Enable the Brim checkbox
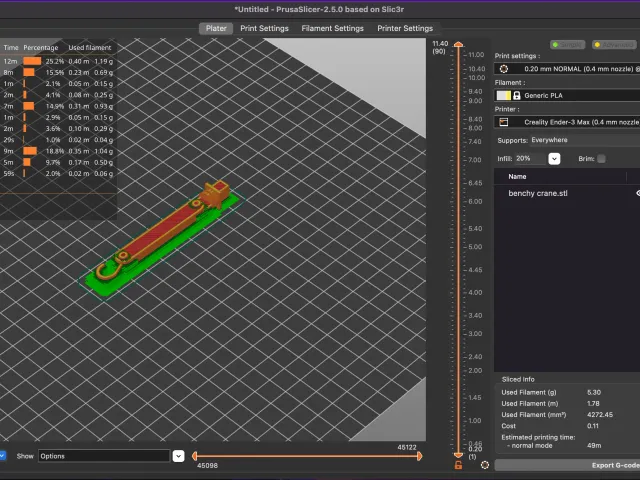The width and height of the screenshot is (640, 480). 601,159
